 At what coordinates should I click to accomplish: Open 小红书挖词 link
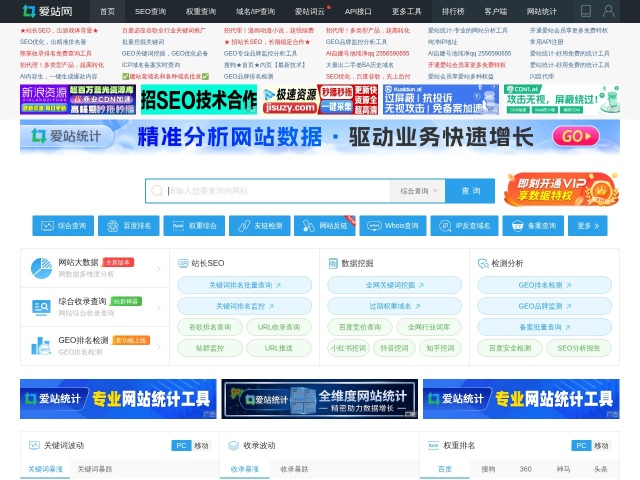click(349, 348)
